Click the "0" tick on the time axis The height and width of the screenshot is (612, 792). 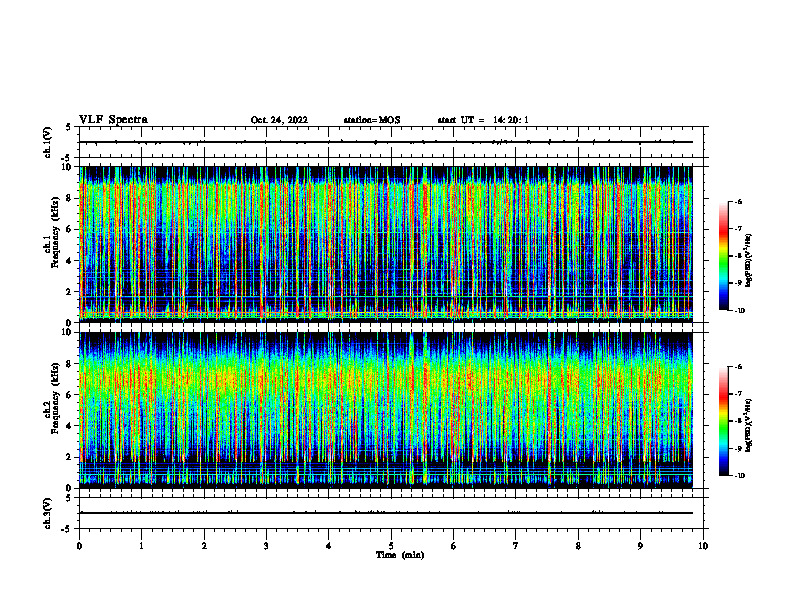click(79, 546)
